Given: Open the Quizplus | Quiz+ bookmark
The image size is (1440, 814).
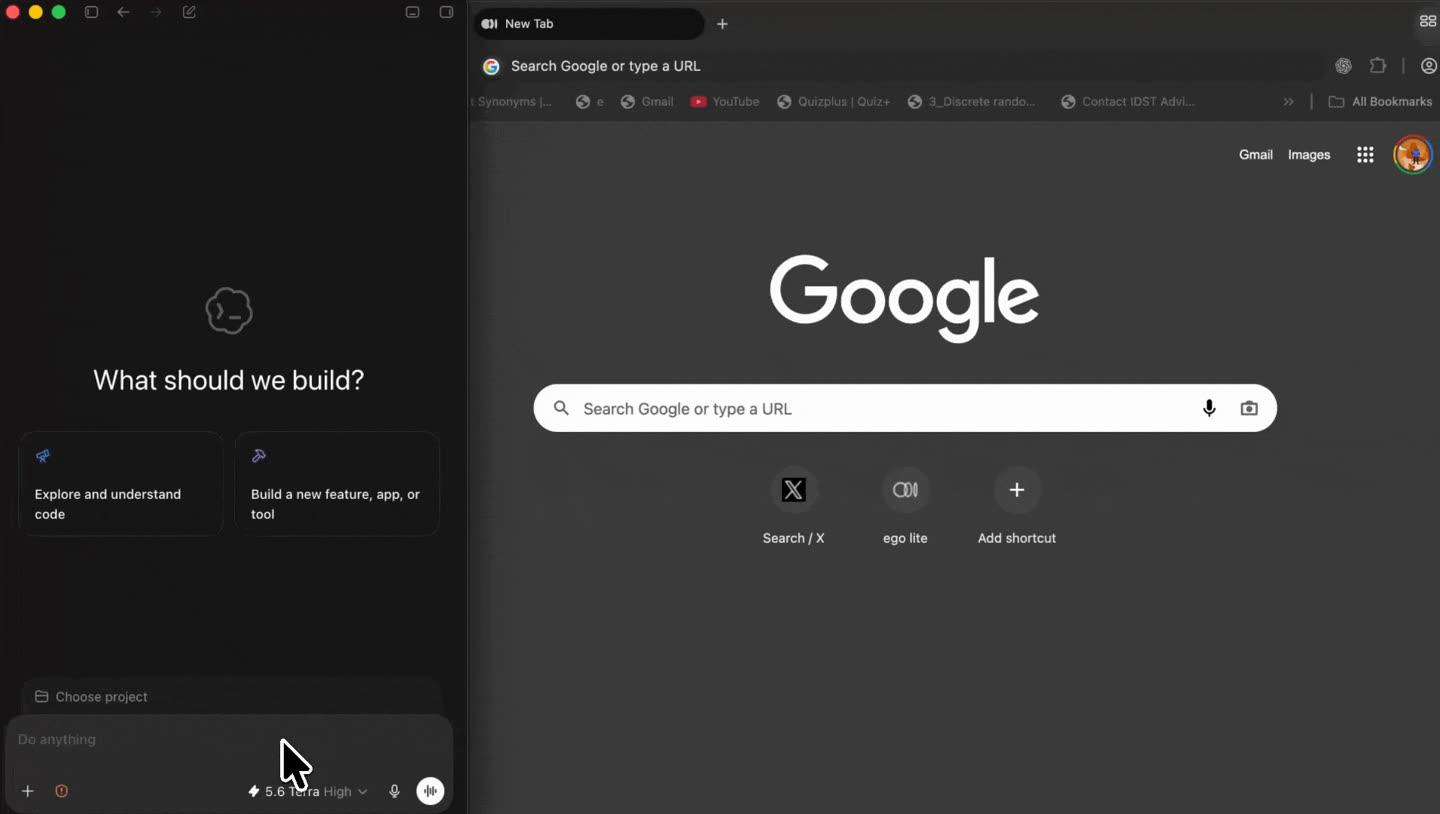Looking at the screenshot, I should pos(834,101).
